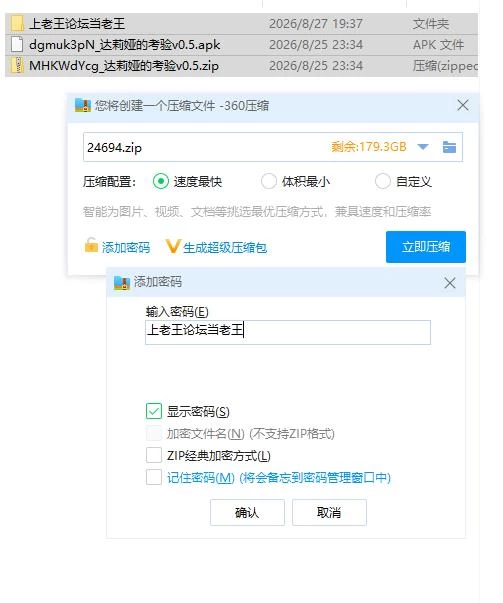Click the unlocked padlock icon by 添加密码

(x=91, y=245)
